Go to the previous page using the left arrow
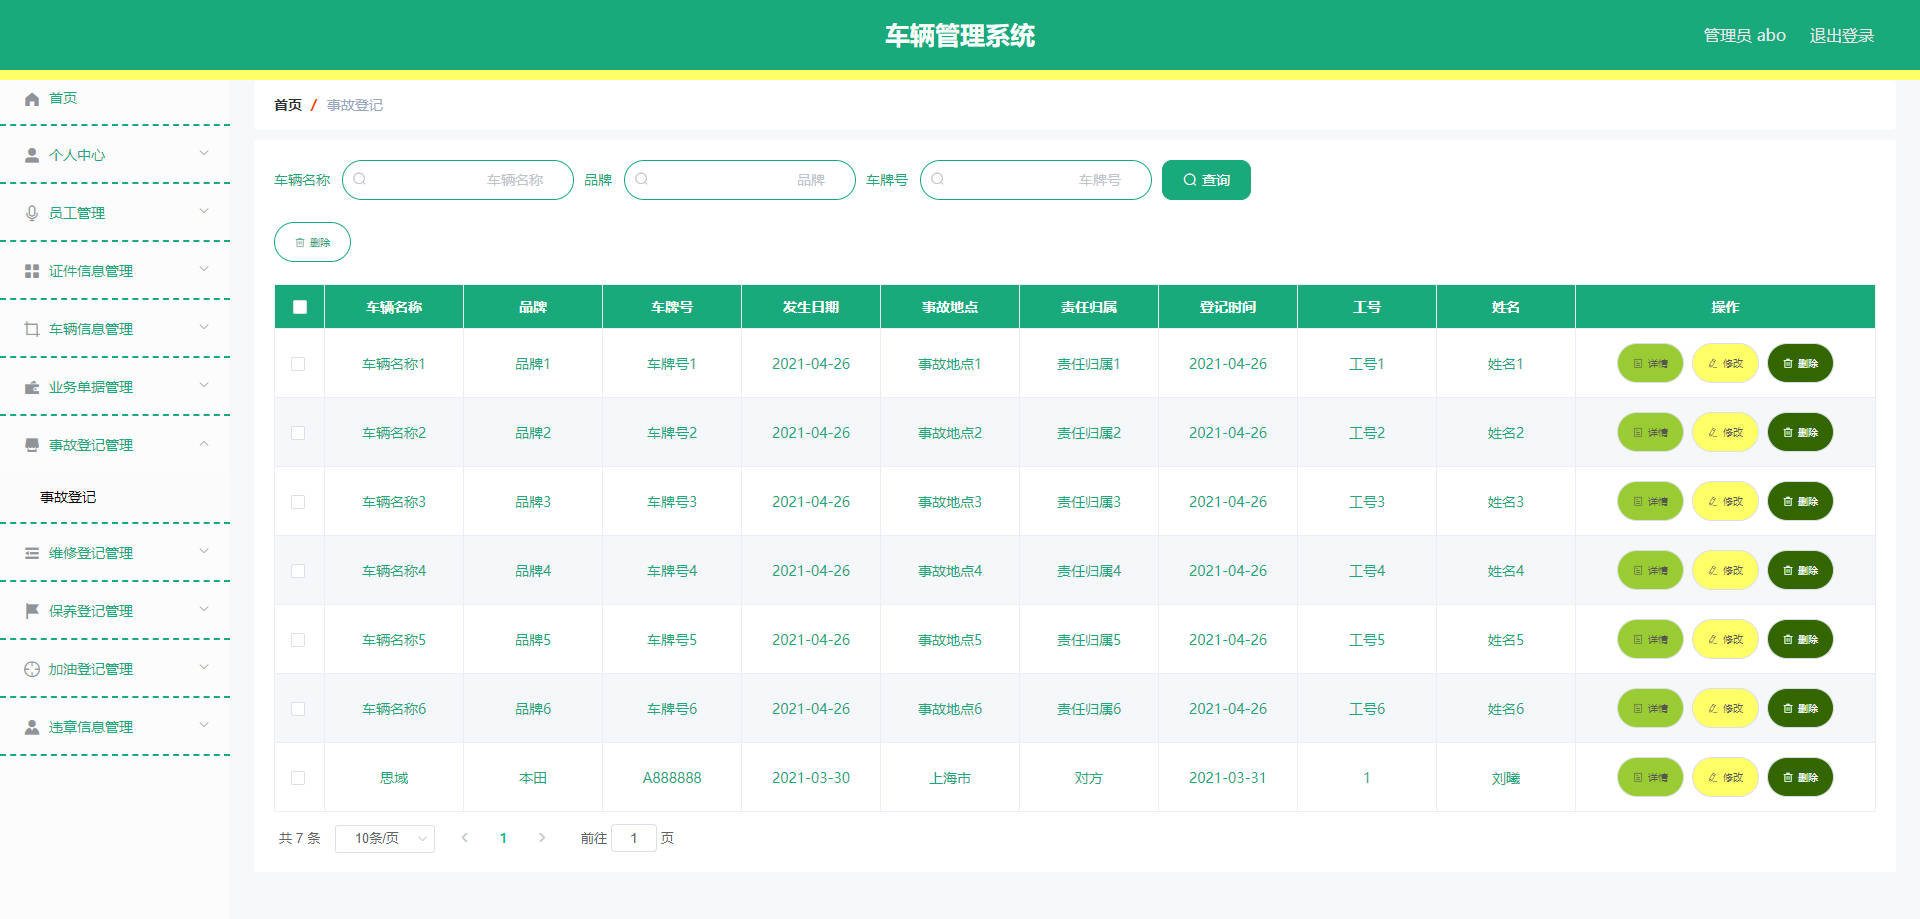This screenshot has height=919, width=1920. point(465,839)
